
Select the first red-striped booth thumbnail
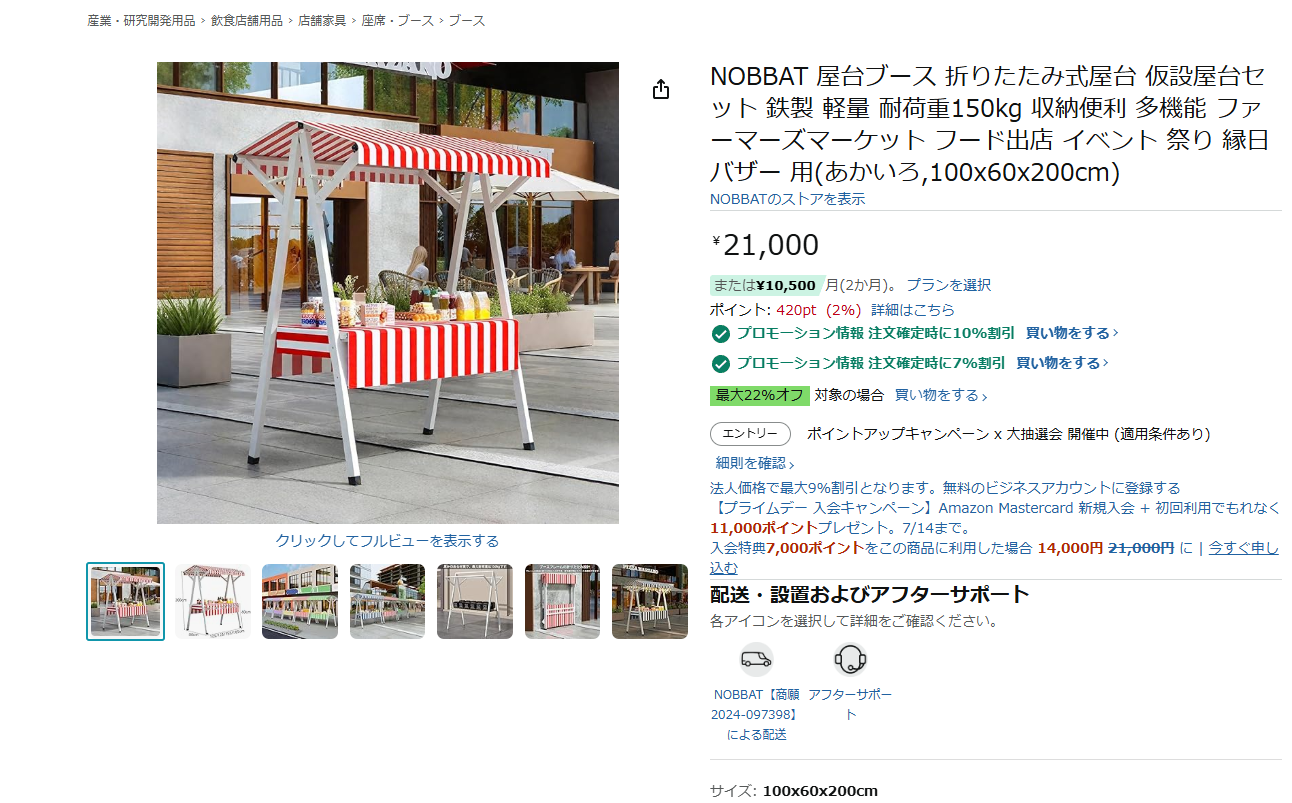coord(125,600)
